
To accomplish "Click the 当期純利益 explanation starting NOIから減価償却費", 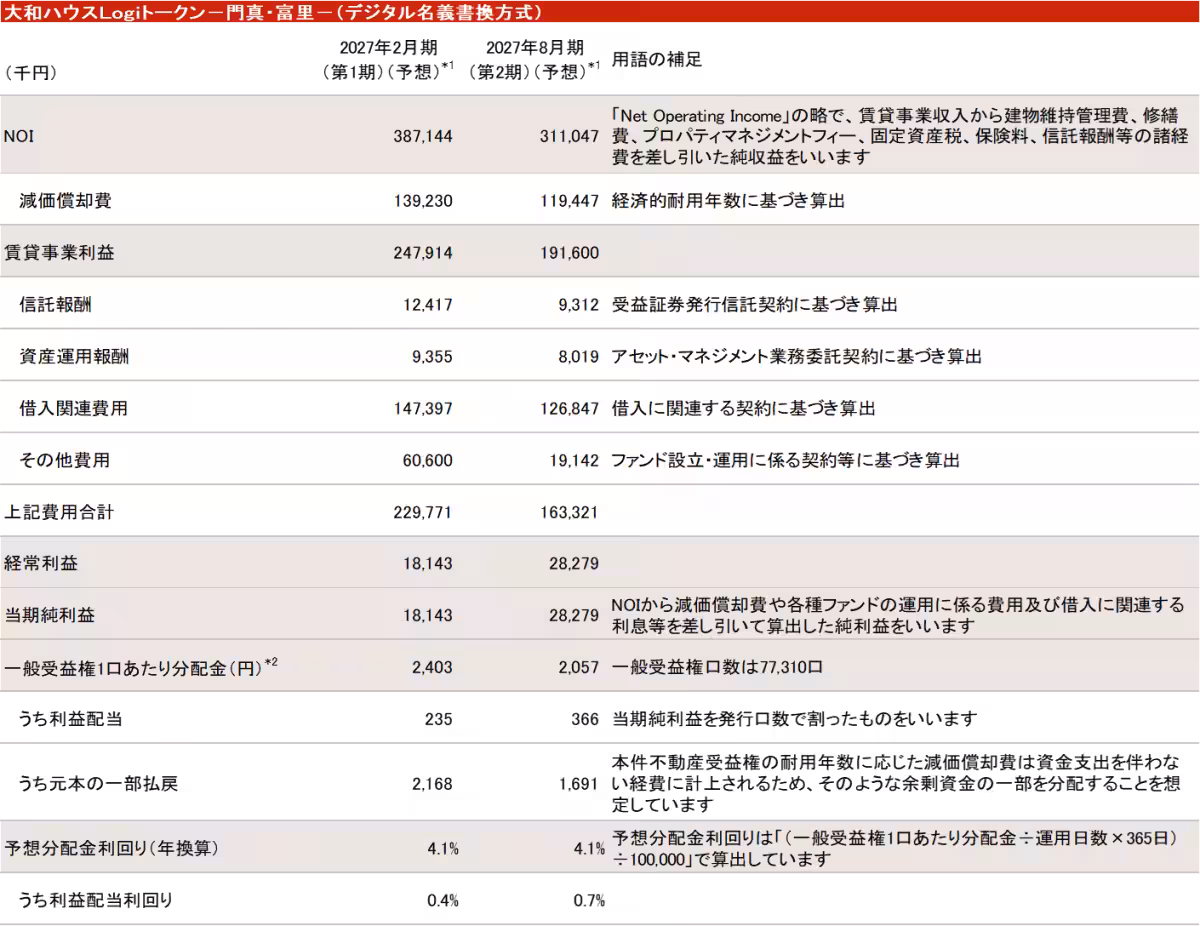I will tap(898, 616).
